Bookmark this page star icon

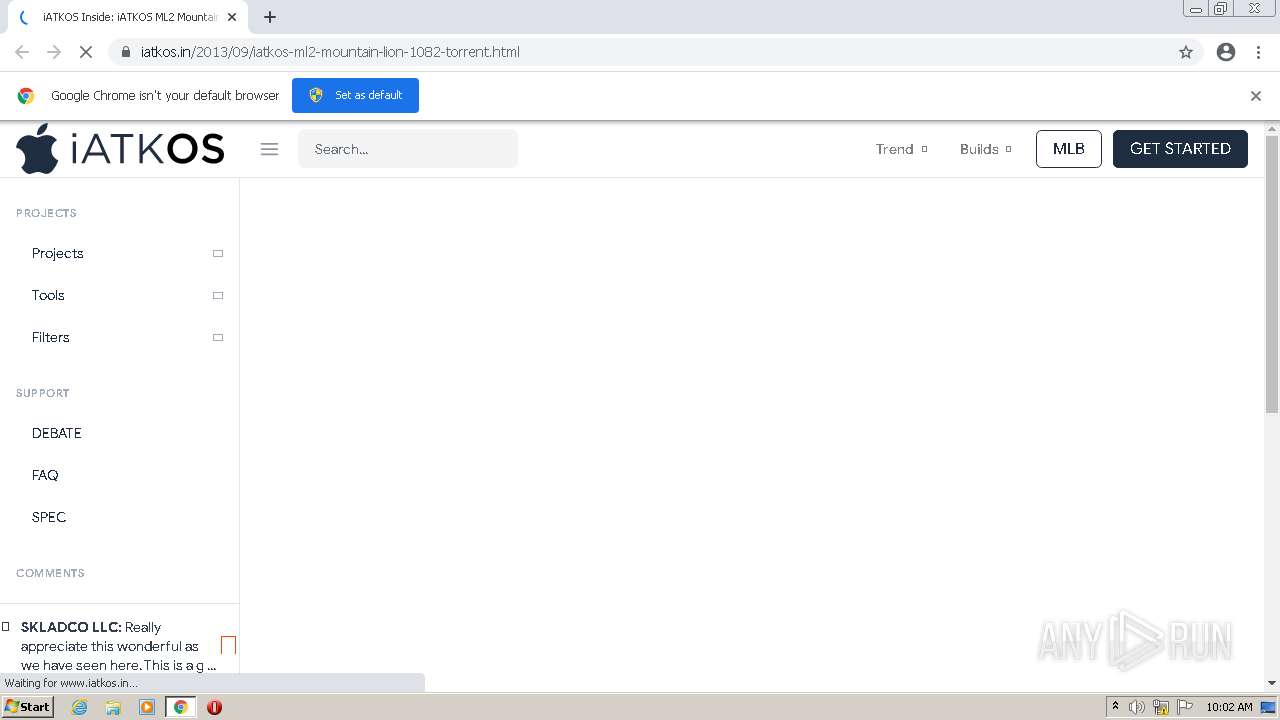coord(1186,52)
